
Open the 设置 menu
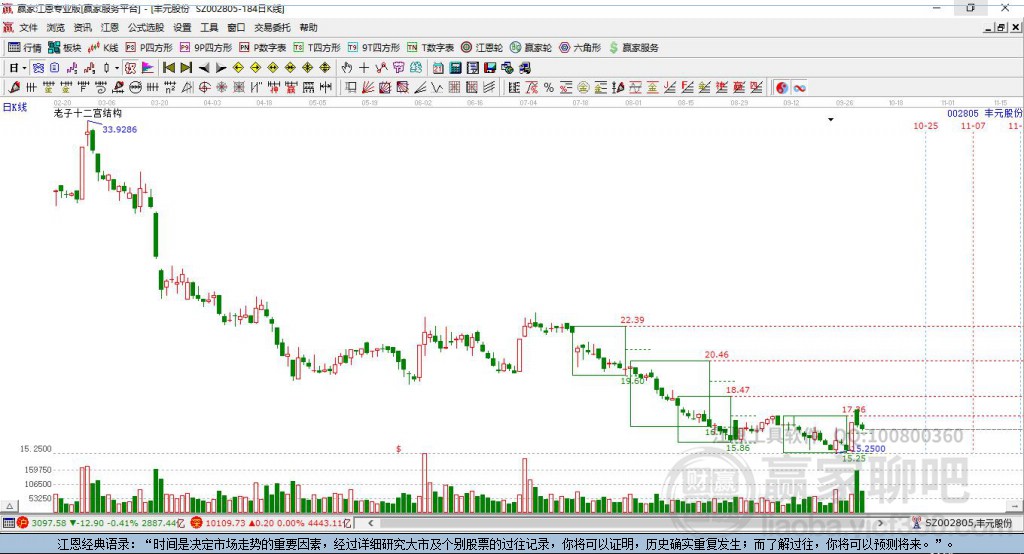(182, 27)
